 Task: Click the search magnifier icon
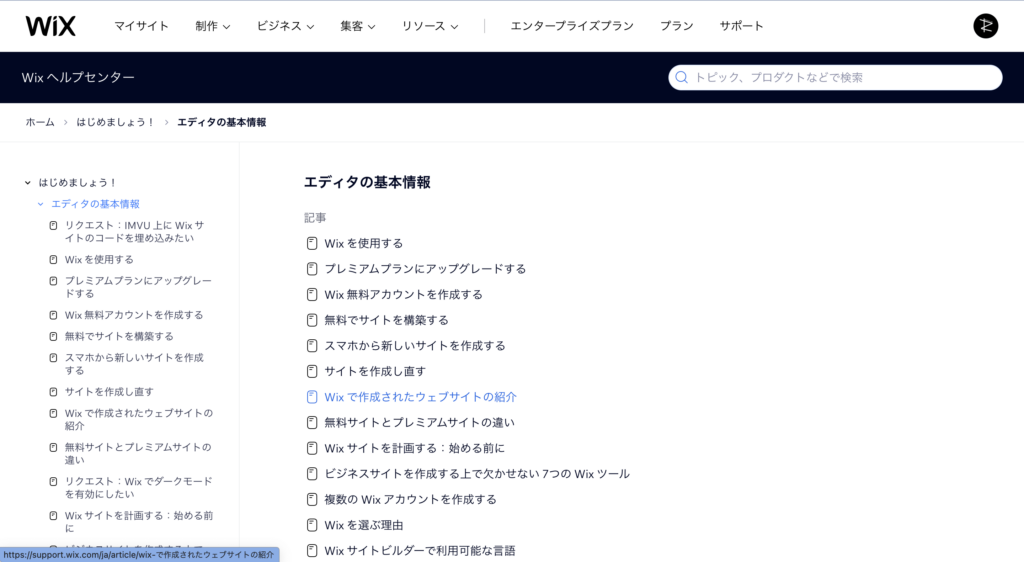(x=681, y=78)
